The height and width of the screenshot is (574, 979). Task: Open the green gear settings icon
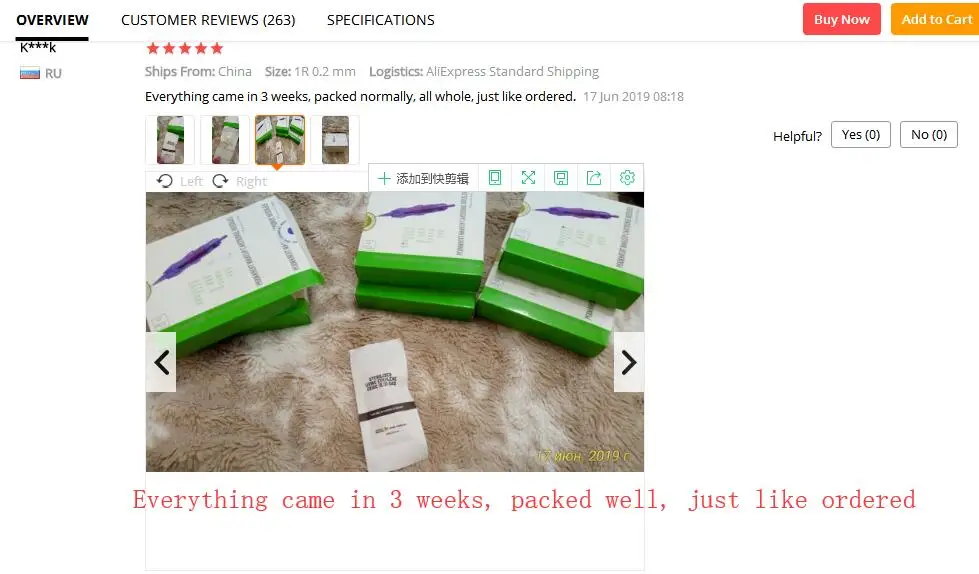627,178
